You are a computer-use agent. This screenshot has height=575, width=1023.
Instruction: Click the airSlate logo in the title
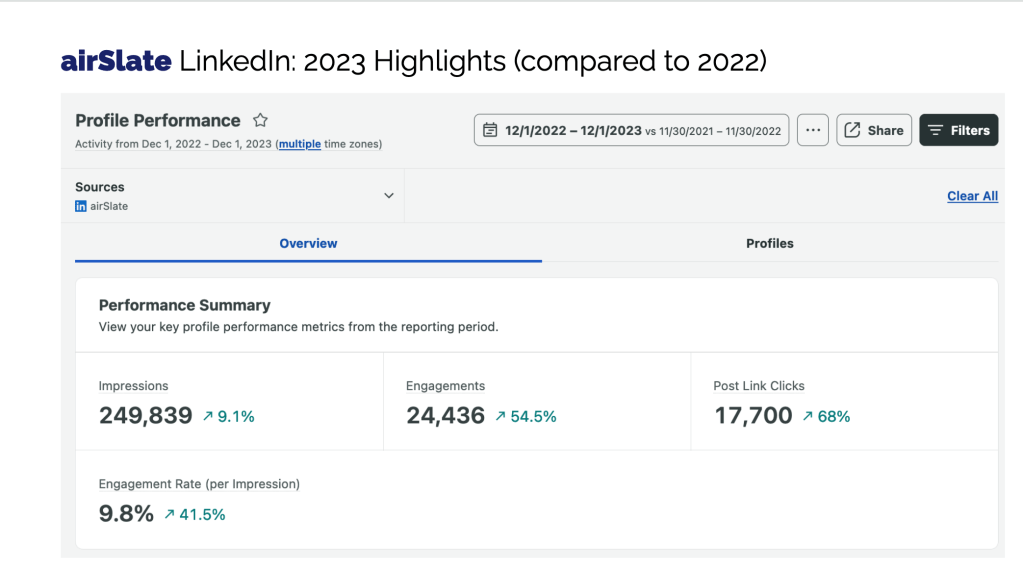tap(116, 61)
